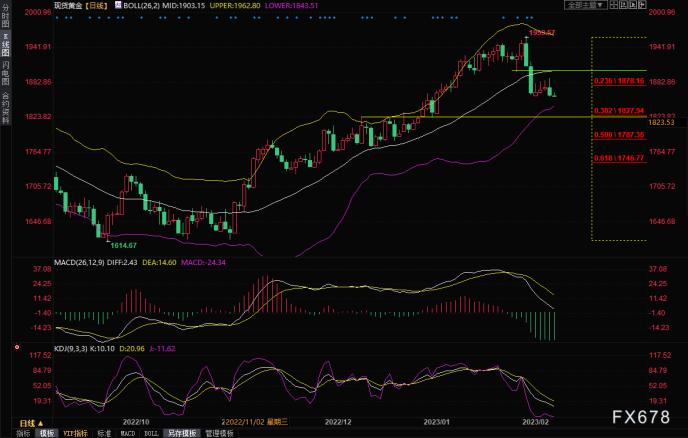
Task: Click the 管理模板 button
Action: (219, 433)
